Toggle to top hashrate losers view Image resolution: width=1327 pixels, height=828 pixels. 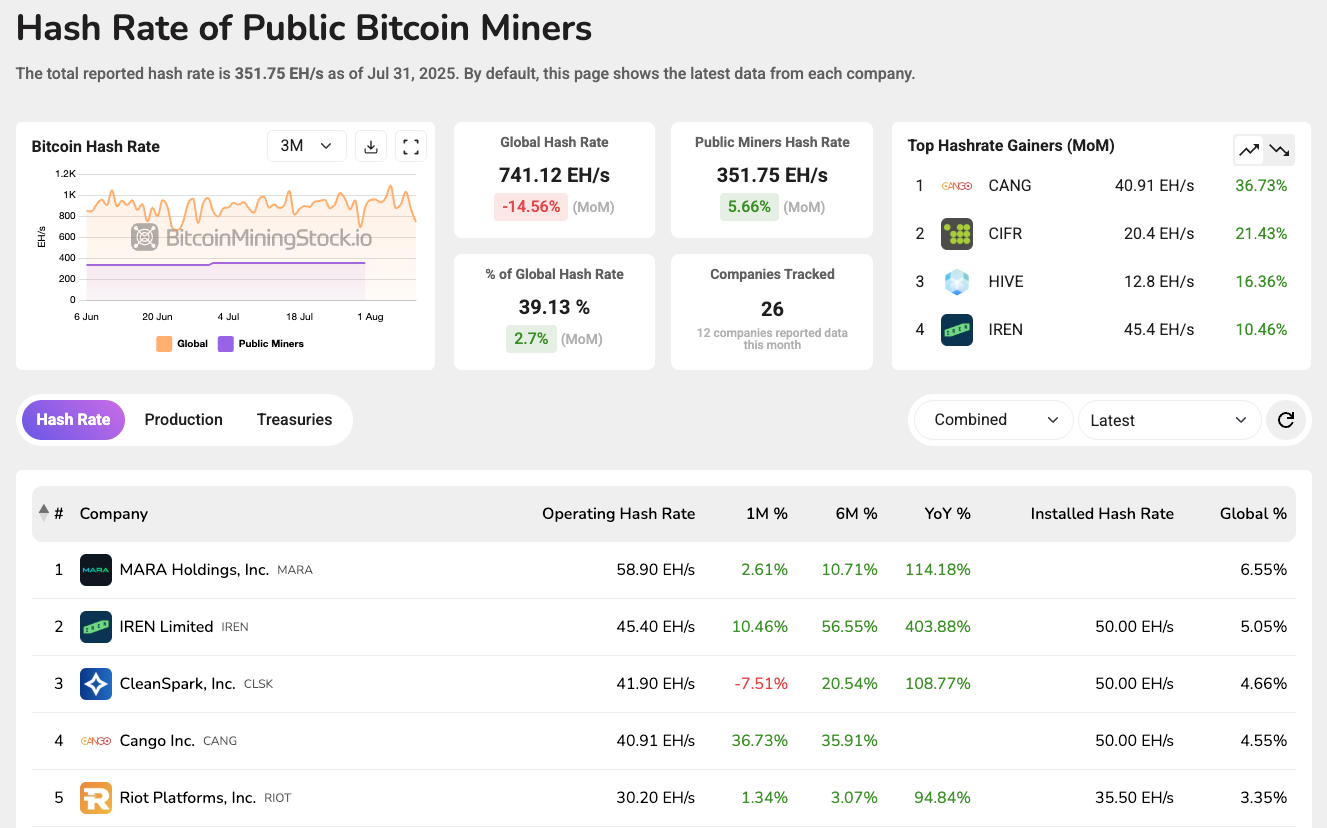(1279, 150)
